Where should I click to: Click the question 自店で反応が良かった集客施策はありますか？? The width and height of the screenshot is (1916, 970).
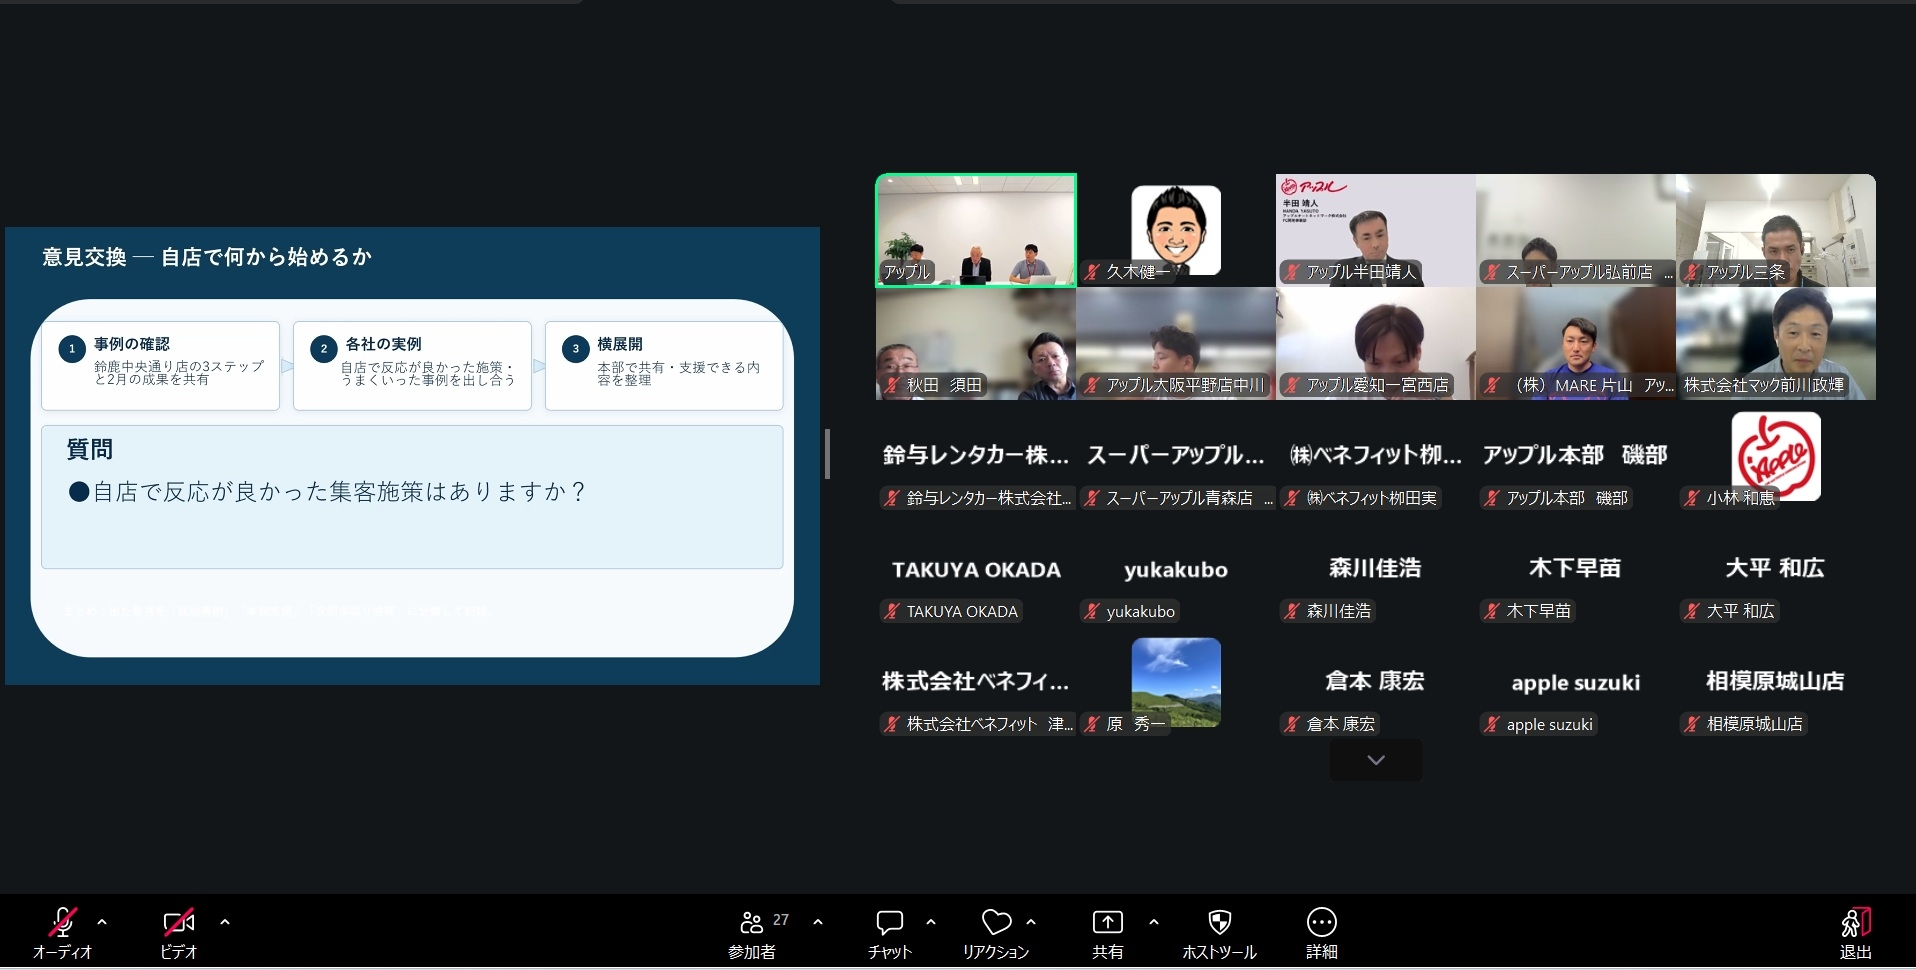(x=328, y=492)
